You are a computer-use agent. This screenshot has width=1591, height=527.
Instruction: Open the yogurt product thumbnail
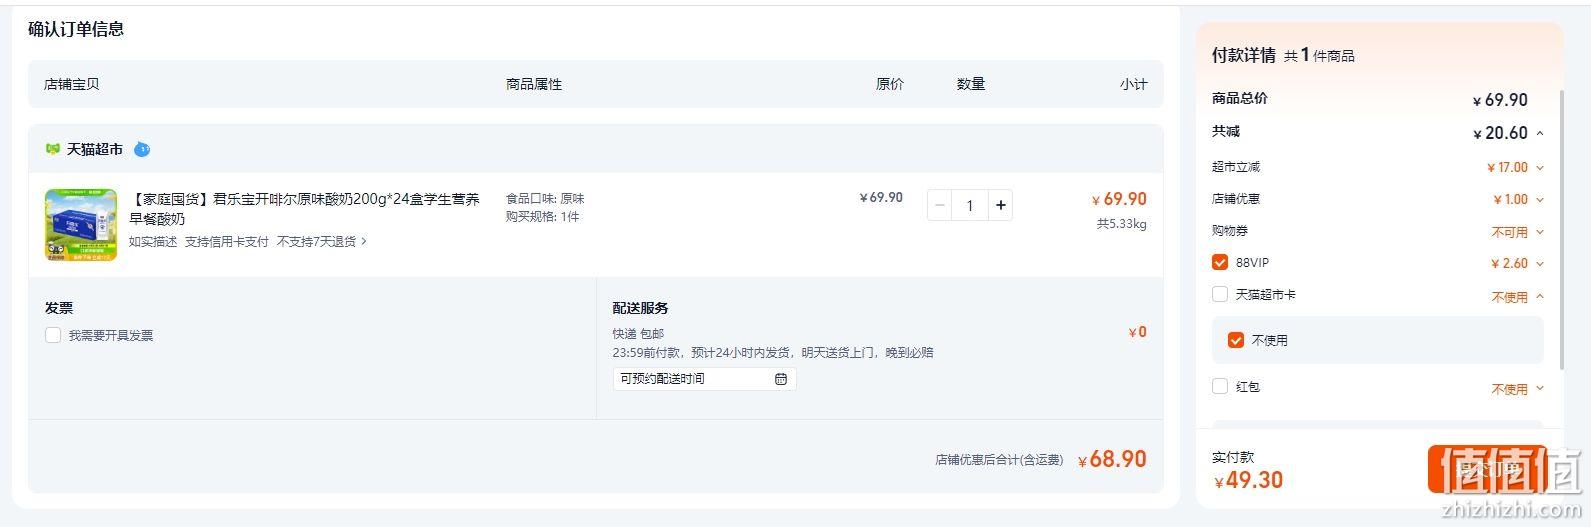[x=81, y=225]
